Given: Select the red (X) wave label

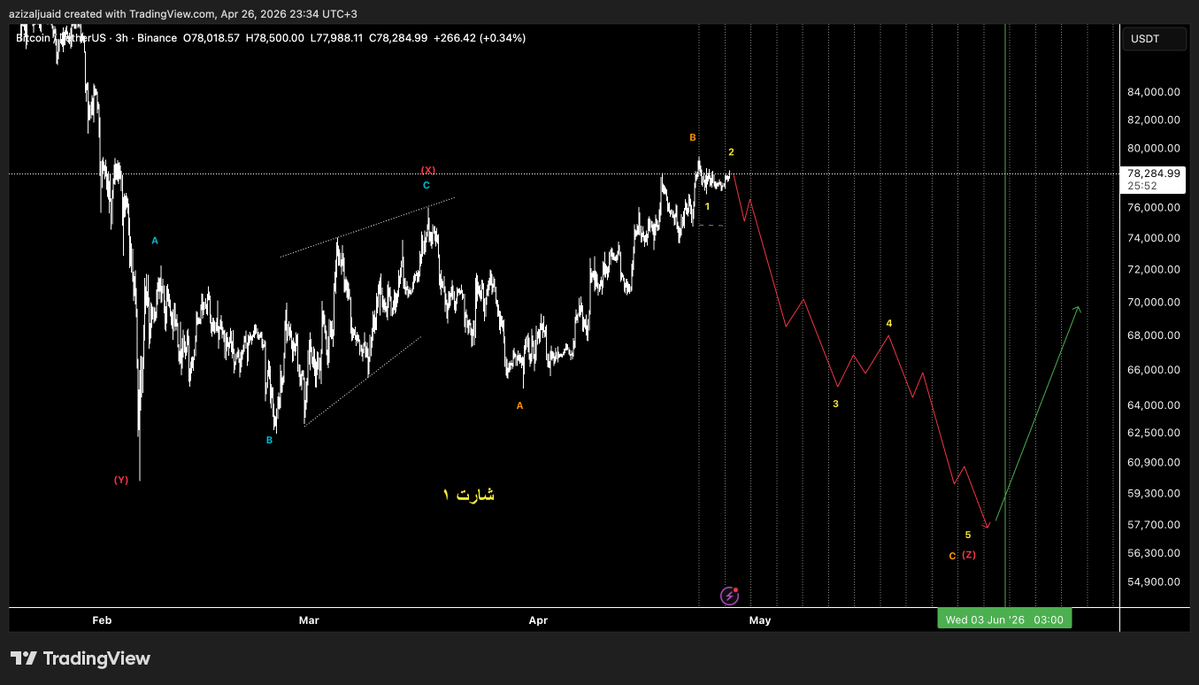Looking at the screenshot, I should [x=428, y=170].
